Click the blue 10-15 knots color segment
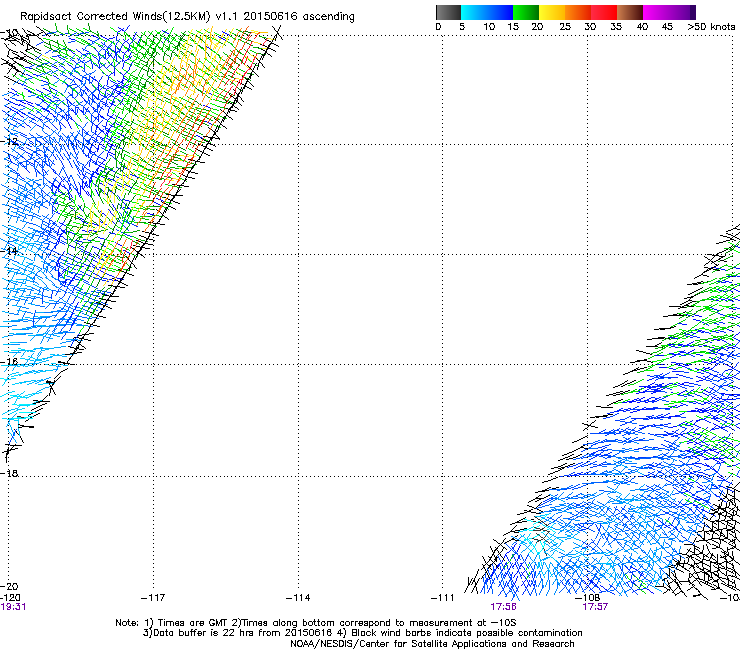This screenshot has height=650, width=740. tap(500, 12)
